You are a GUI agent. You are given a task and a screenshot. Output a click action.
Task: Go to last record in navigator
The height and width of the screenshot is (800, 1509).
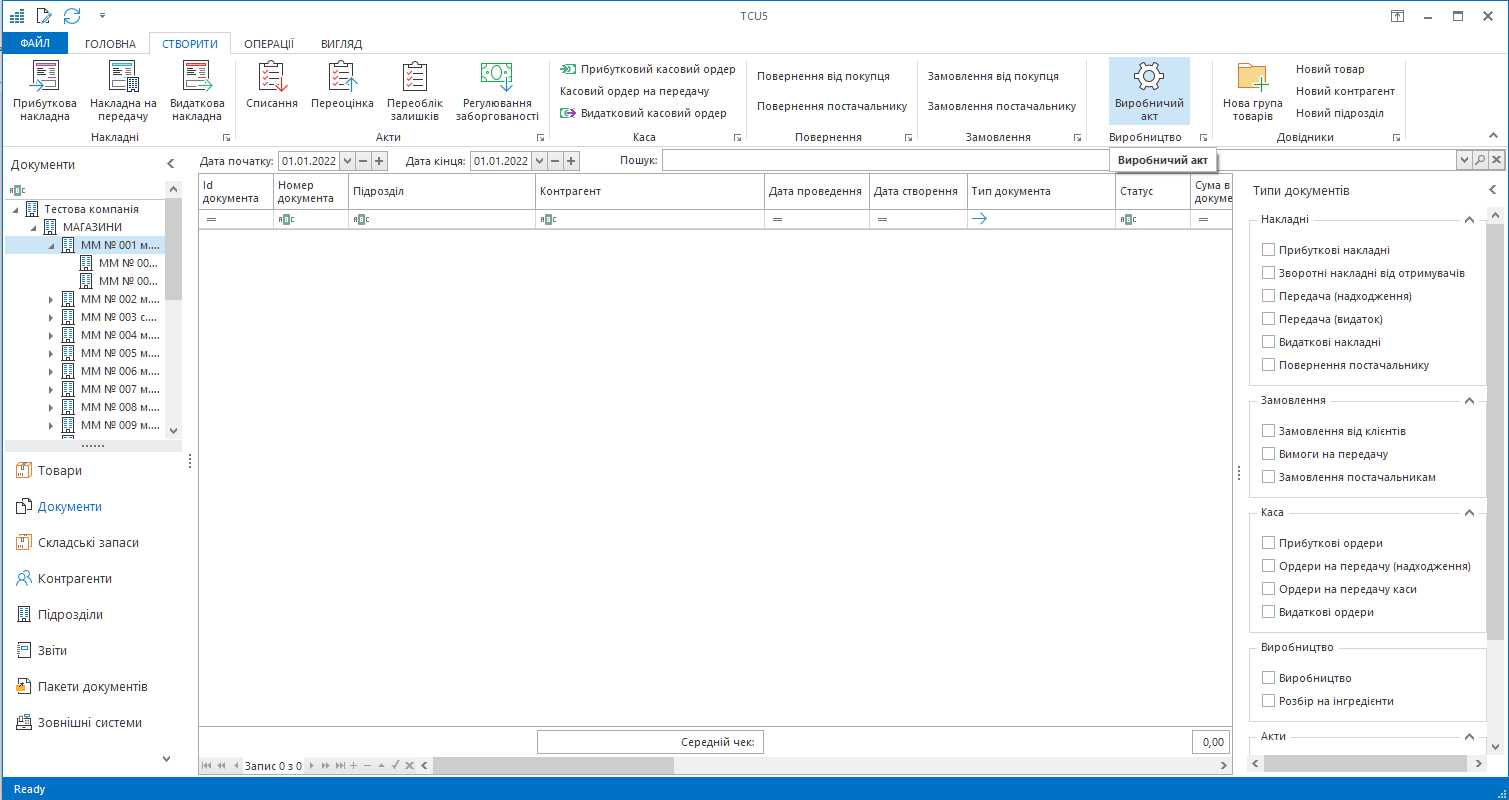click(341, 765)
